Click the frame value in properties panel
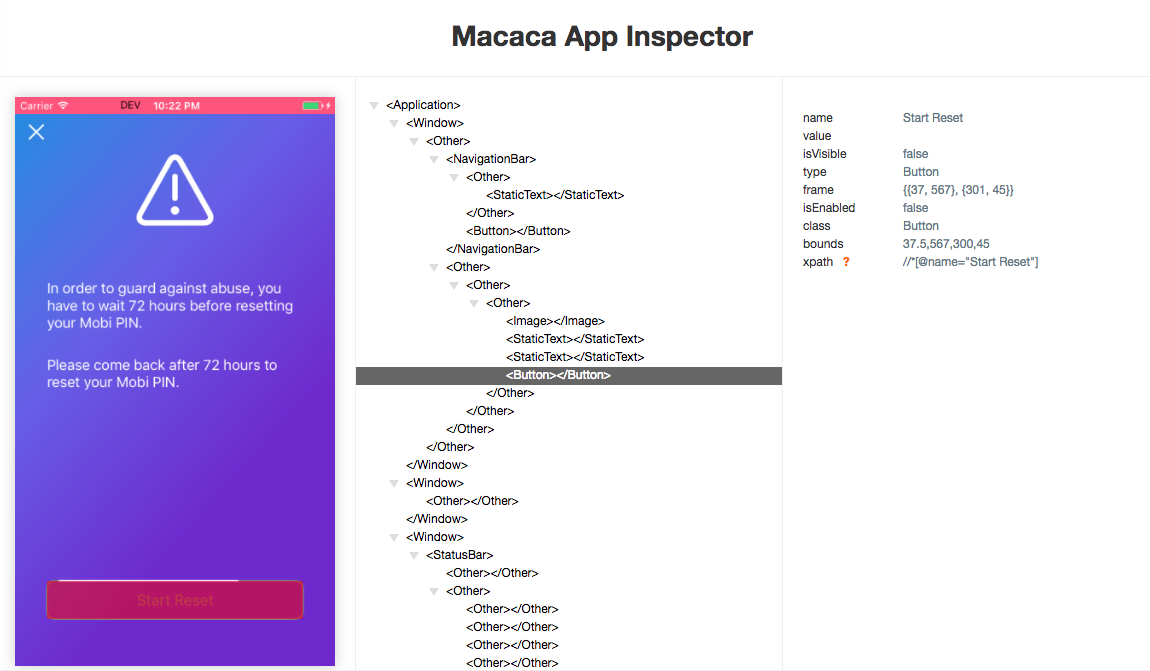 pos(958,190)
